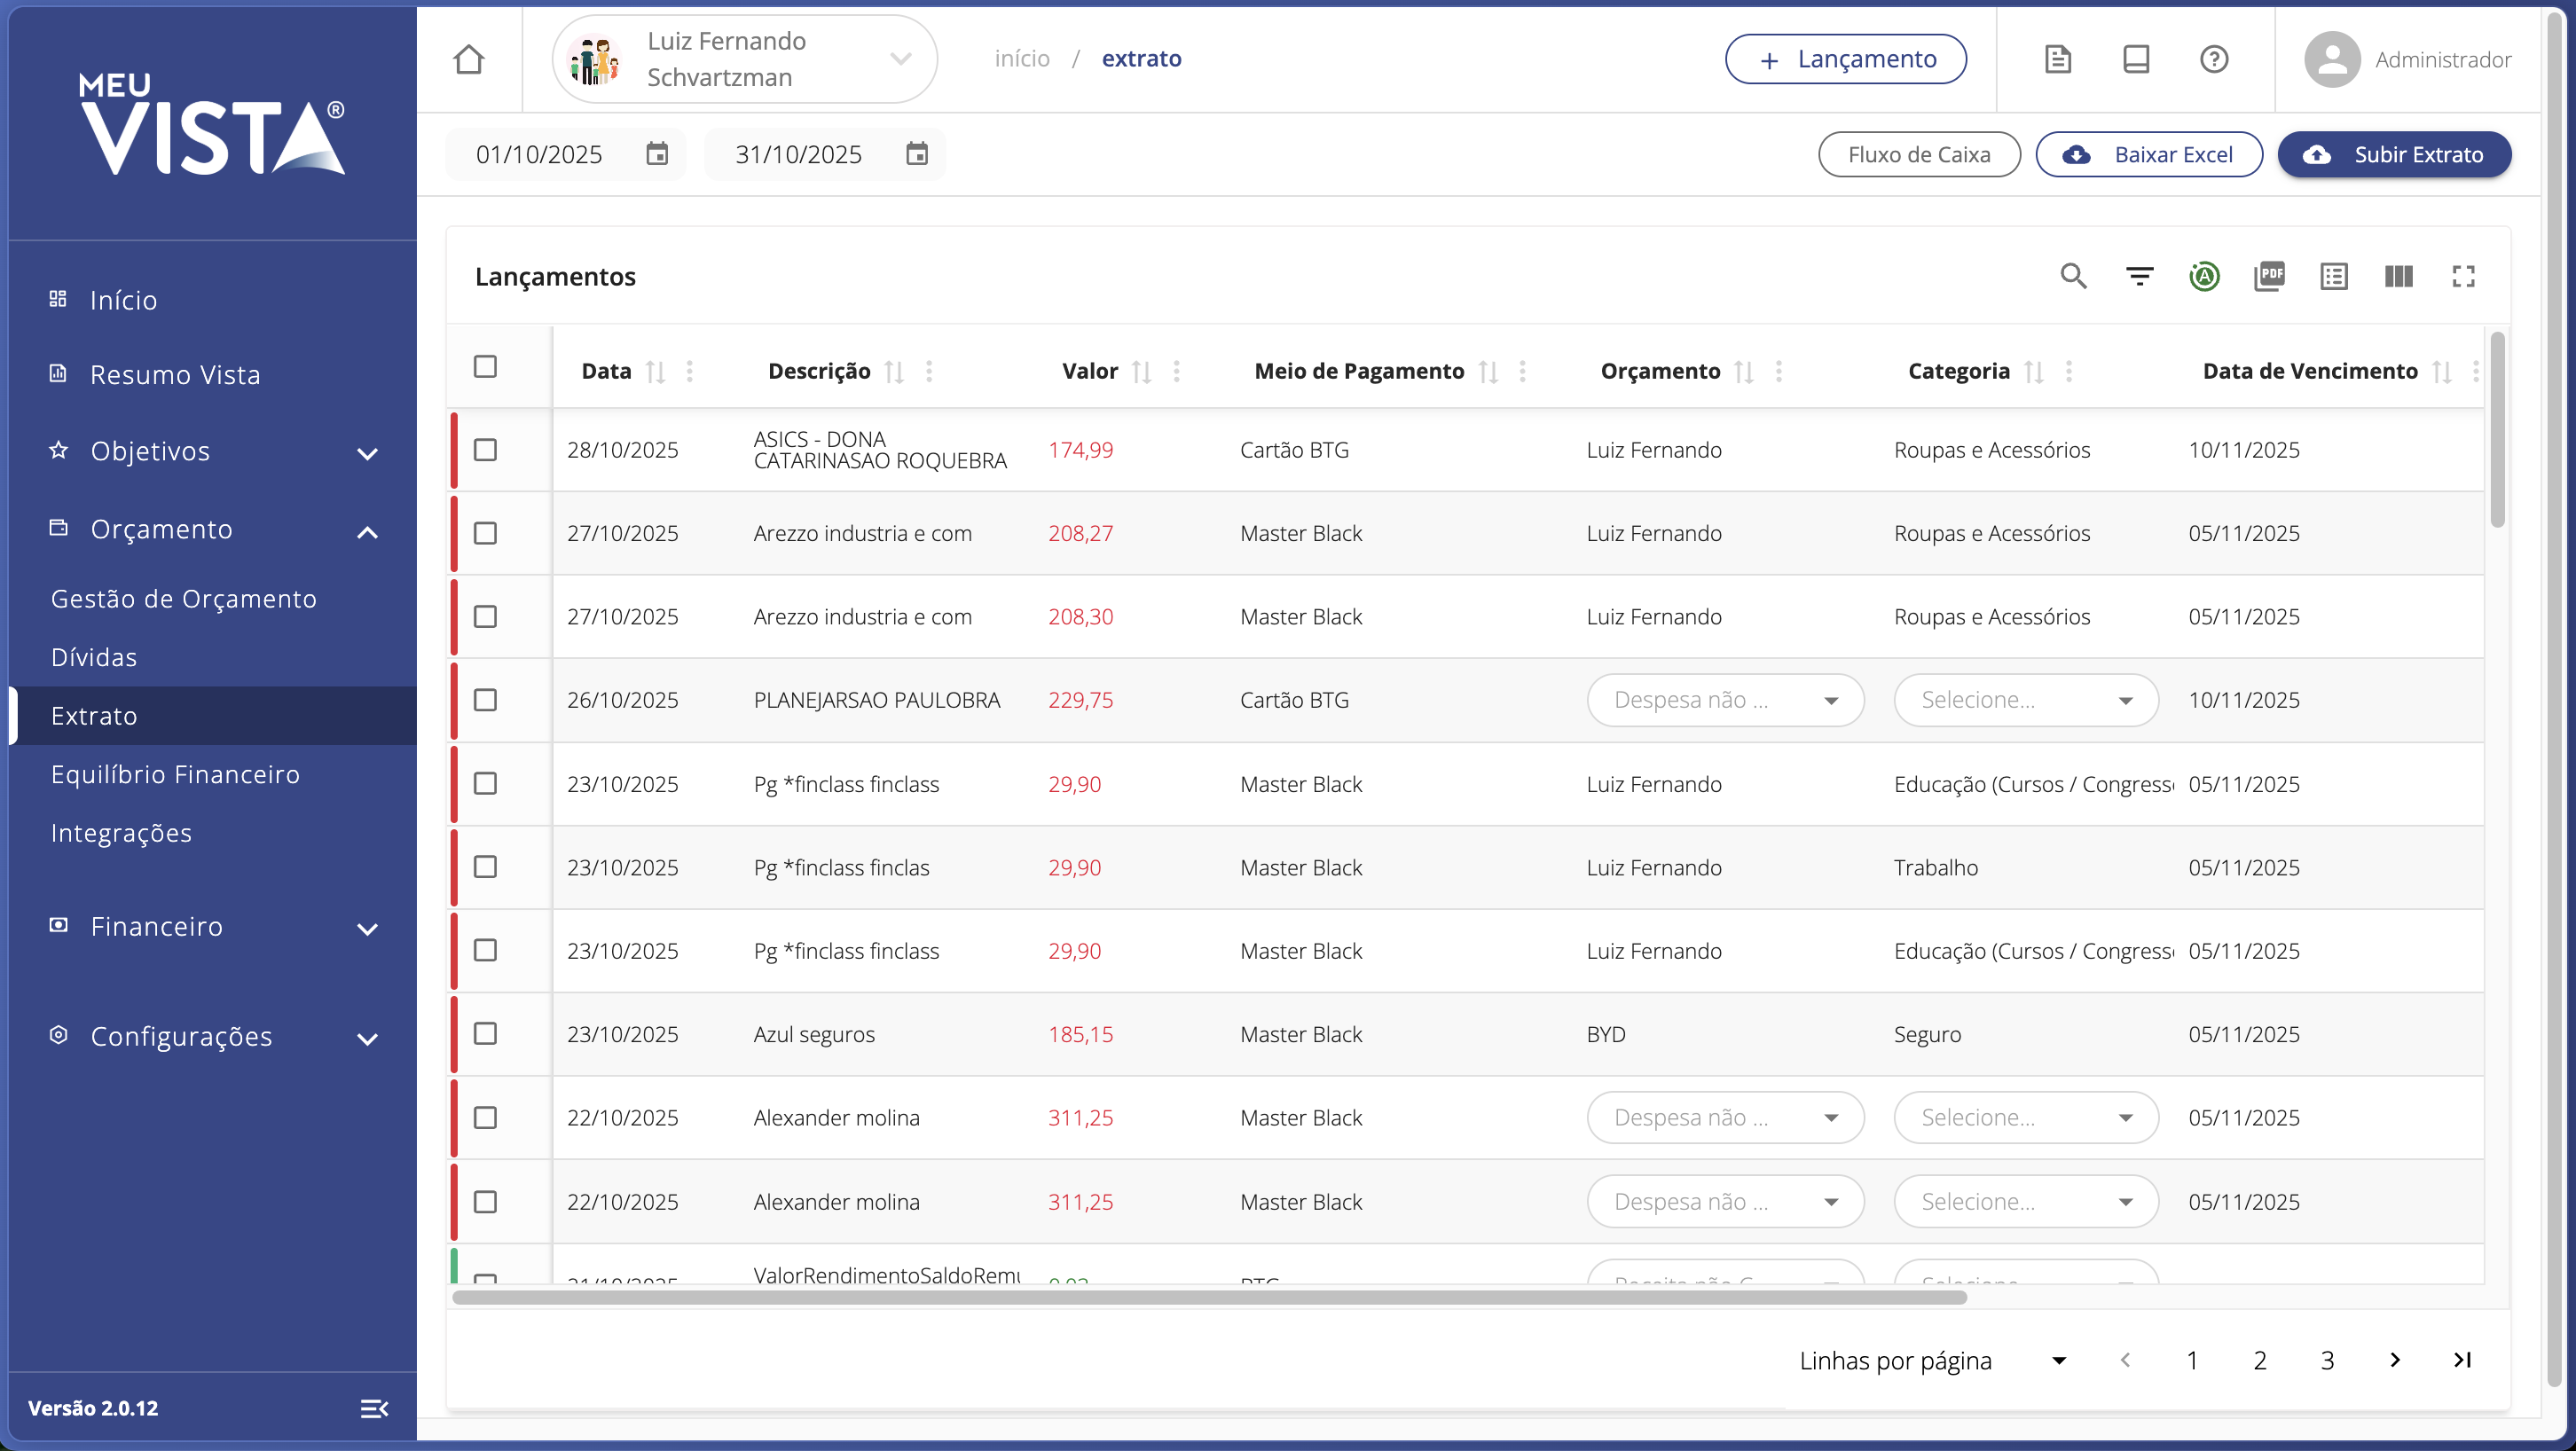Collapse sidebar using bottom menu icon

tap(374, 1408)
